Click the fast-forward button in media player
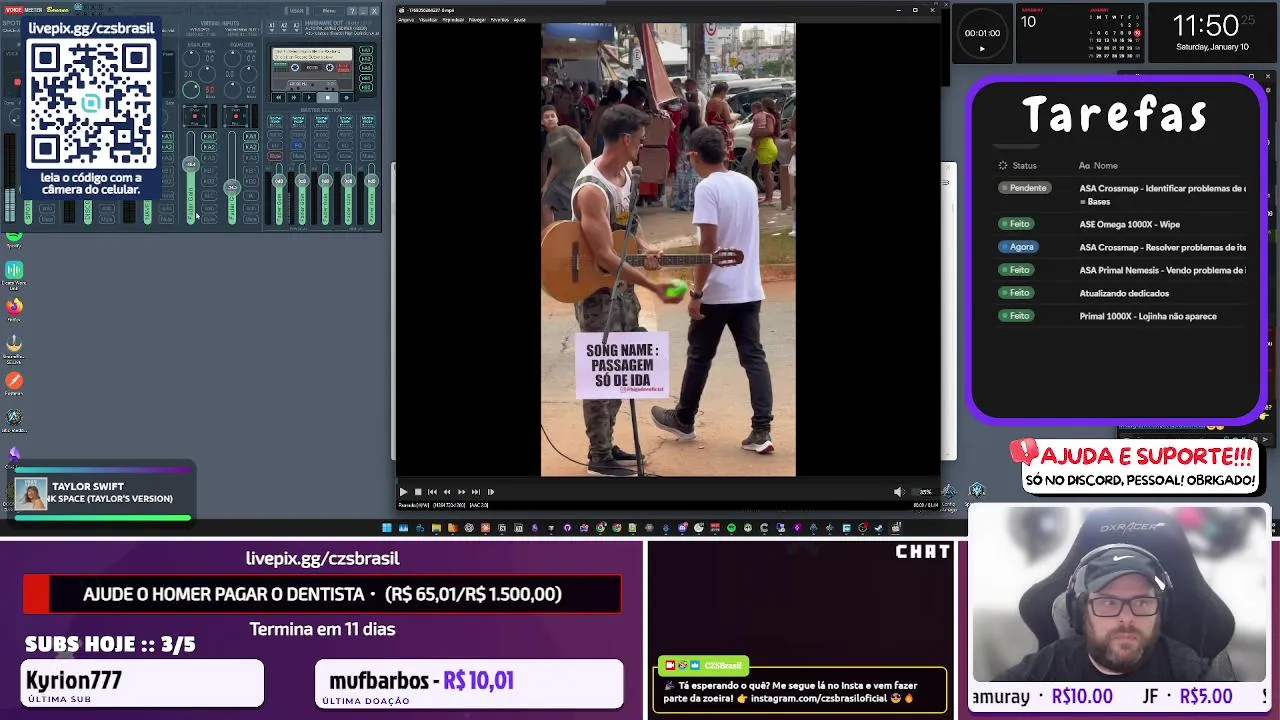1280x720 pixels. pos(462,492)
